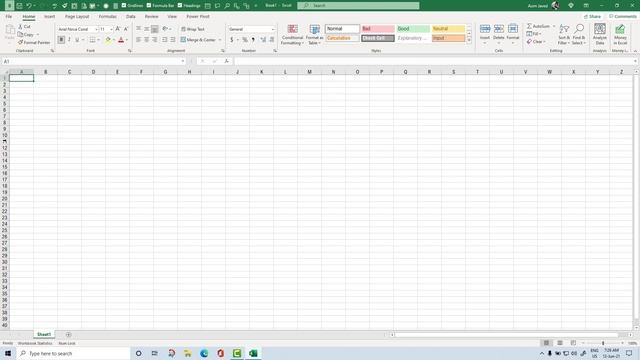
Task: Open the Sort & Filter dropdown
Action: (564, 35)
